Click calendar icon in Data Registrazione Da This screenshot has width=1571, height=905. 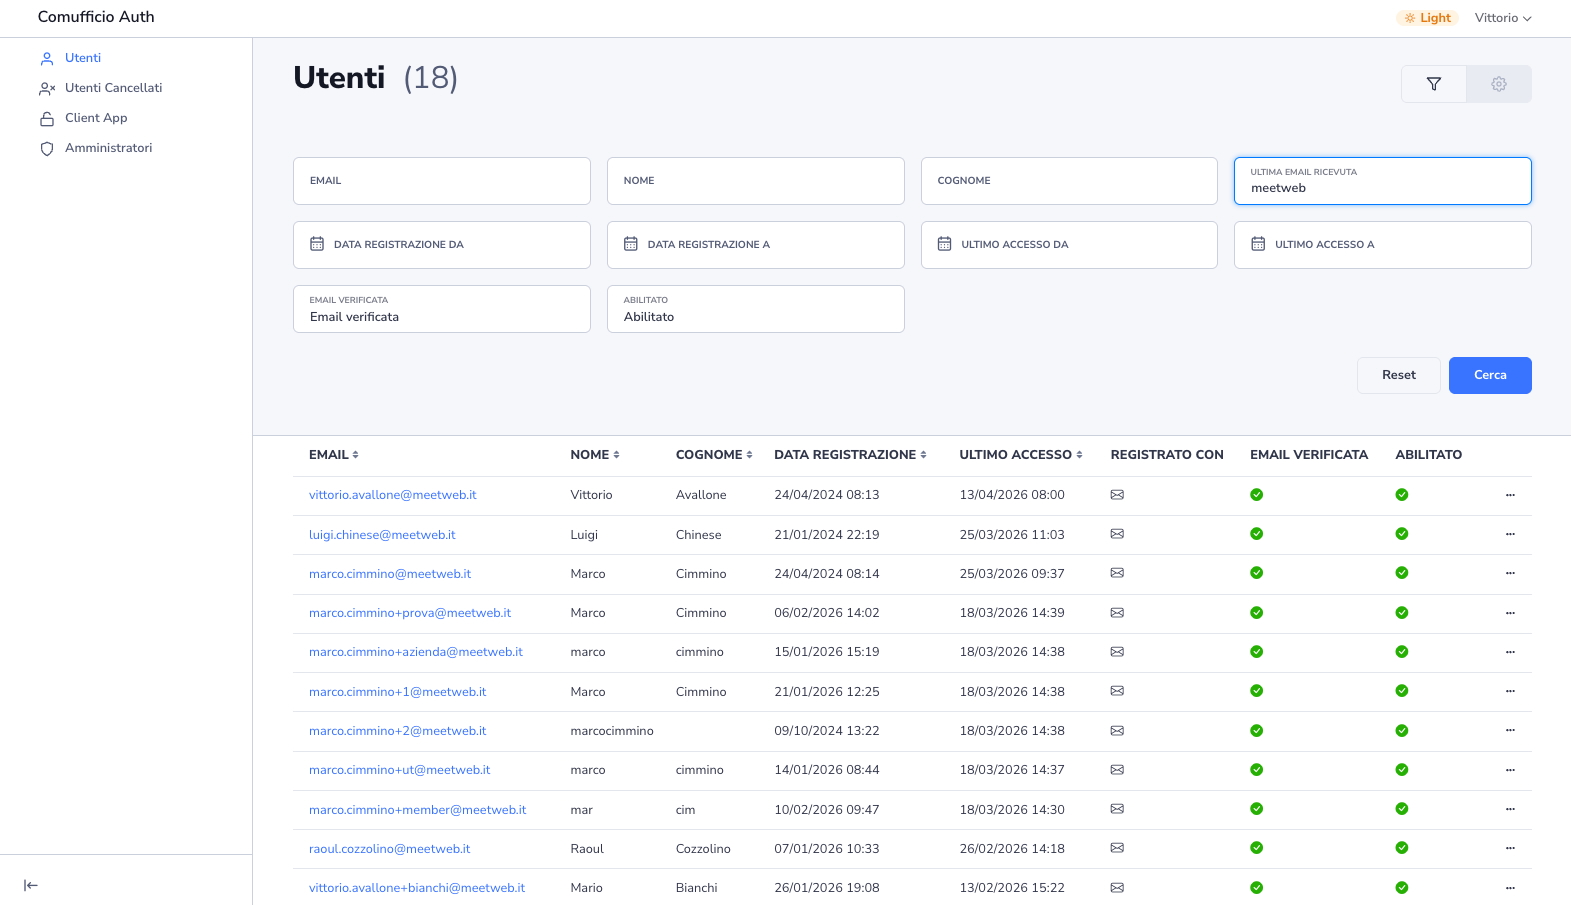point(317,244)
